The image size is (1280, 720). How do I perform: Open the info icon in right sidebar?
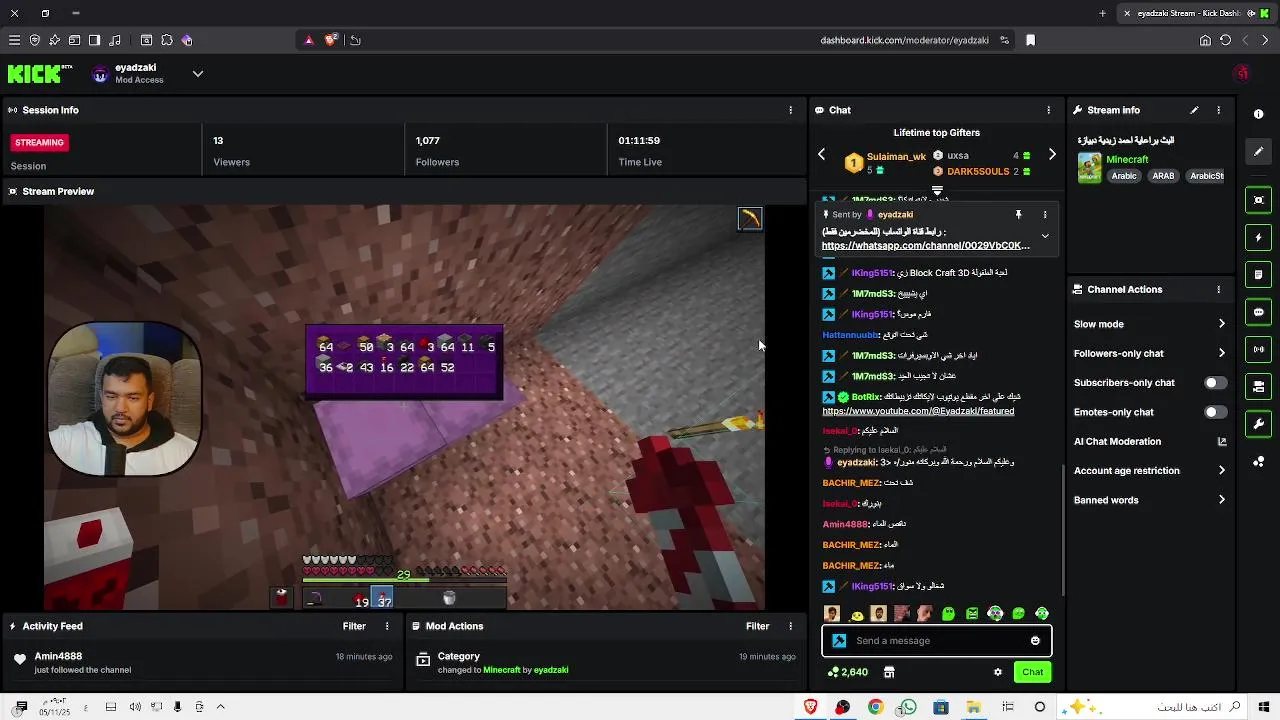1259,114
